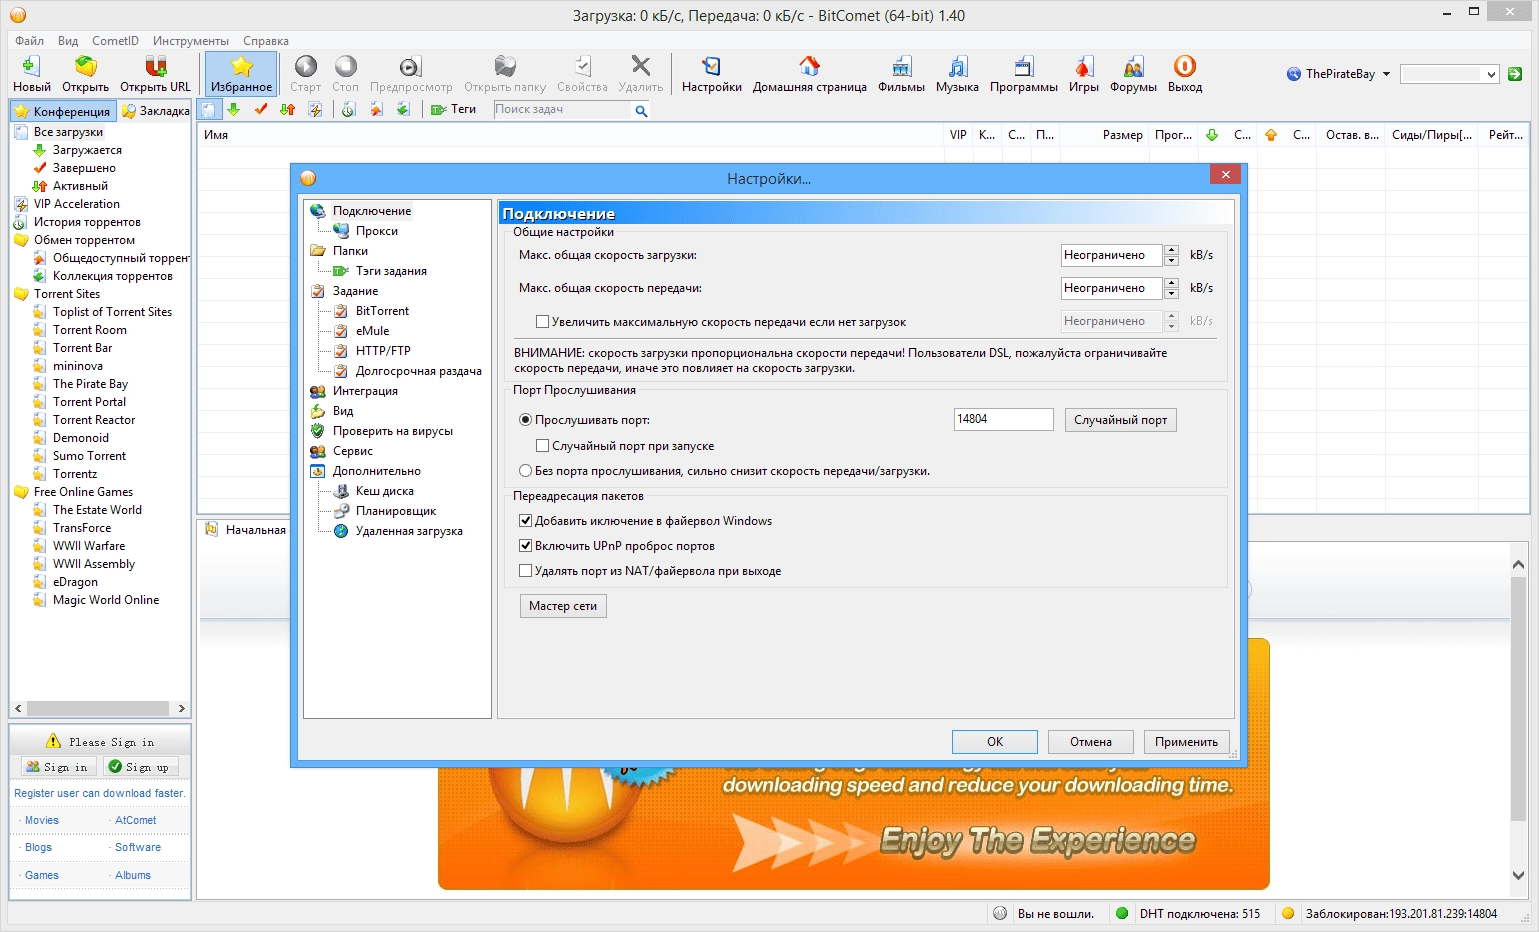Click the Sign up button

tap(140, 767)
